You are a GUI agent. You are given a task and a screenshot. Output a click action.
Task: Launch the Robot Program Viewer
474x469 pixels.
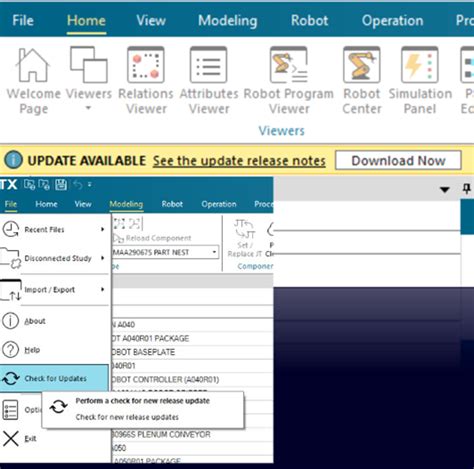pyautogui.click(x=289, y=81)
